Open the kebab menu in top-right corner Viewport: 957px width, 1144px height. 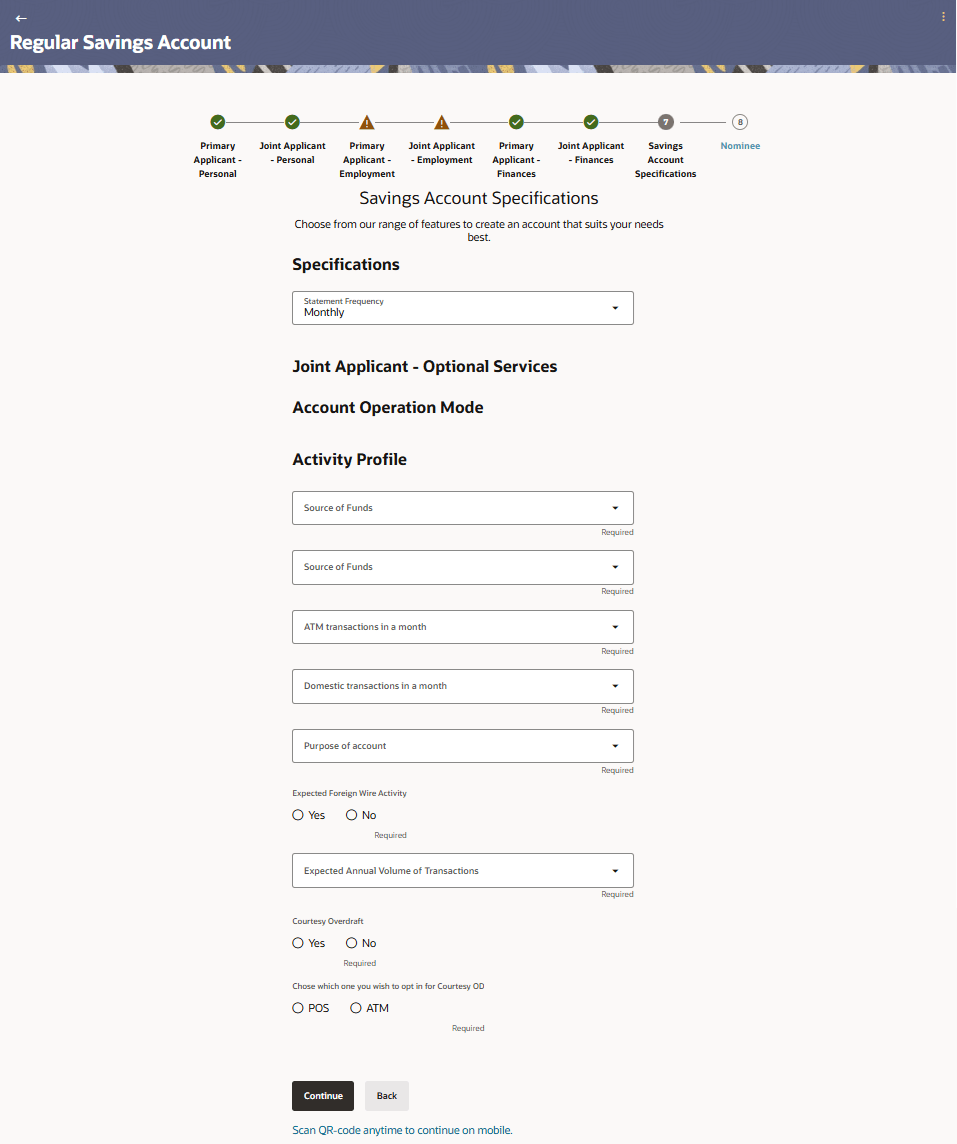pos(943,17)
